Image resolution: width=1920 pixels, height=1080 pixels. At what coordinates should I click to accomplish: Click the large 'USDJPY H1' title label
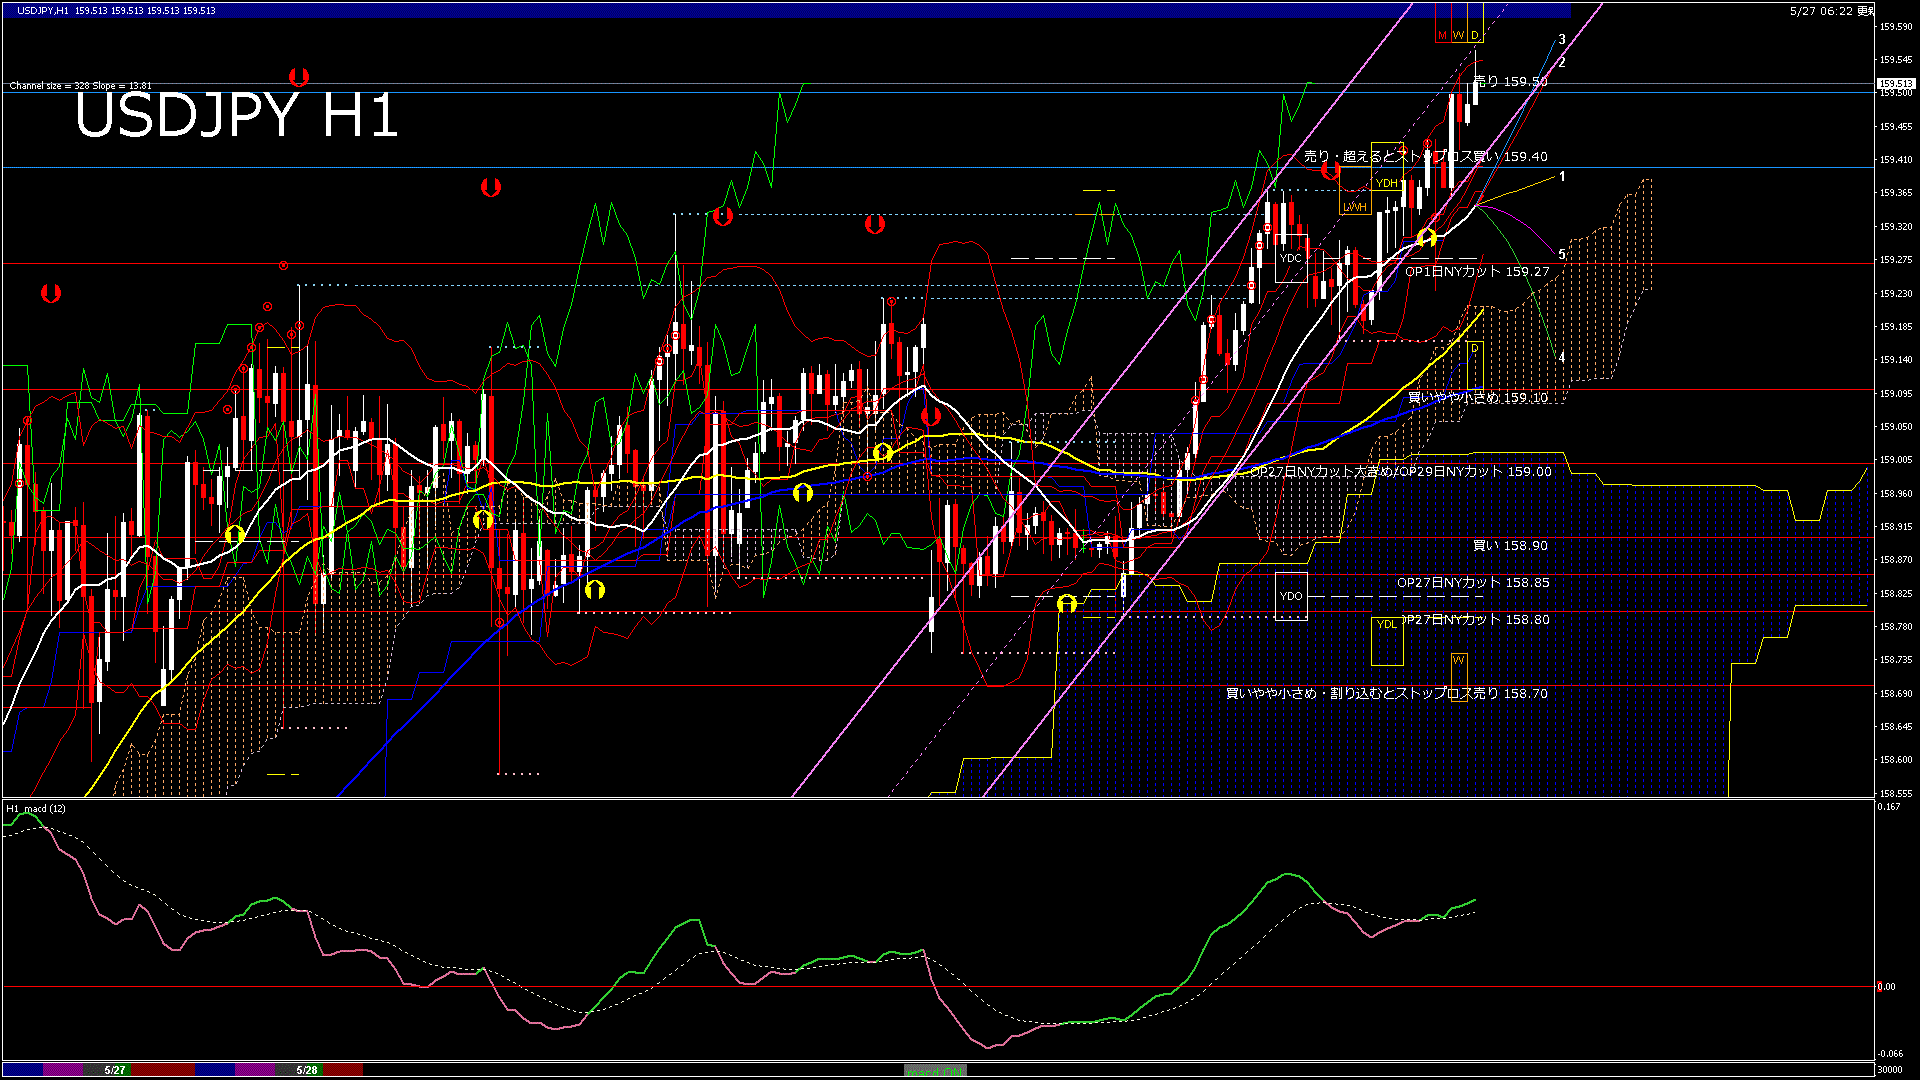236,115
